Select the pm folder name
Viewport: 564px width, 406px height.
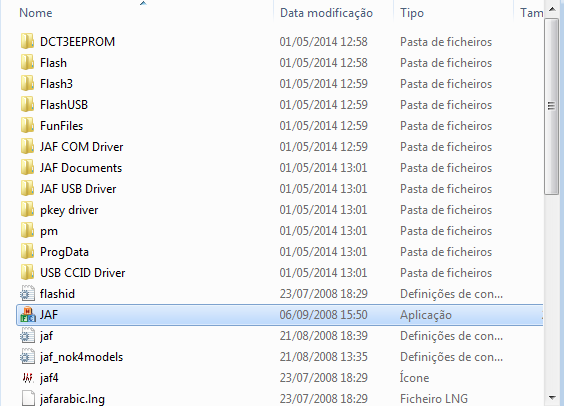click(49, 231)
